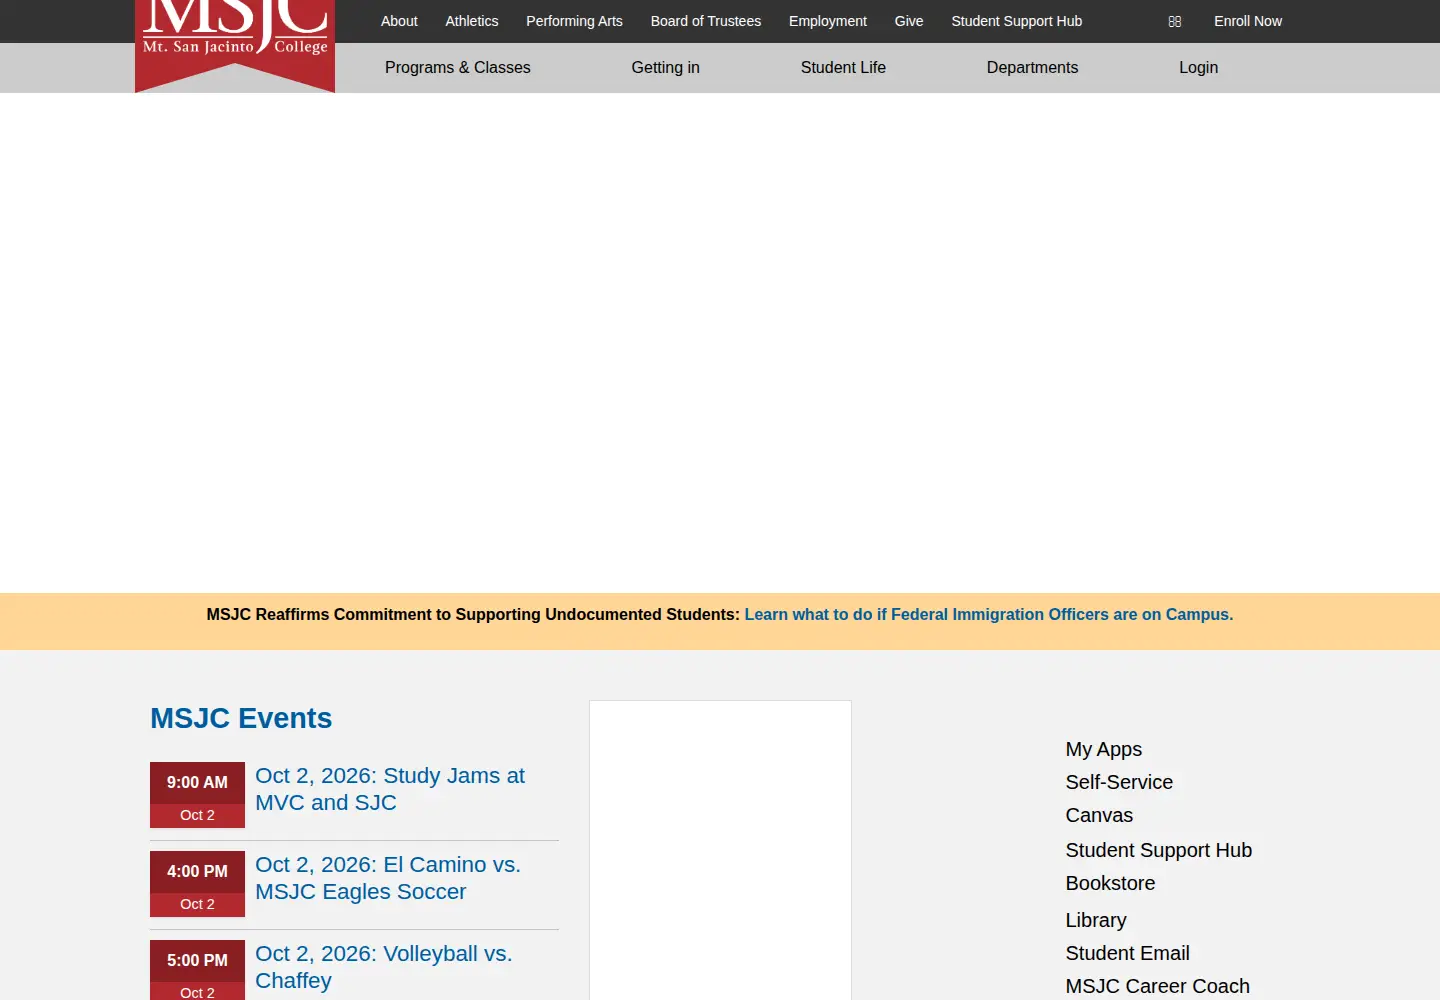Click the small grid icon beside Enroll Now
This screenshot has width=1440, height=1000.
click(x=1175, y=21)
